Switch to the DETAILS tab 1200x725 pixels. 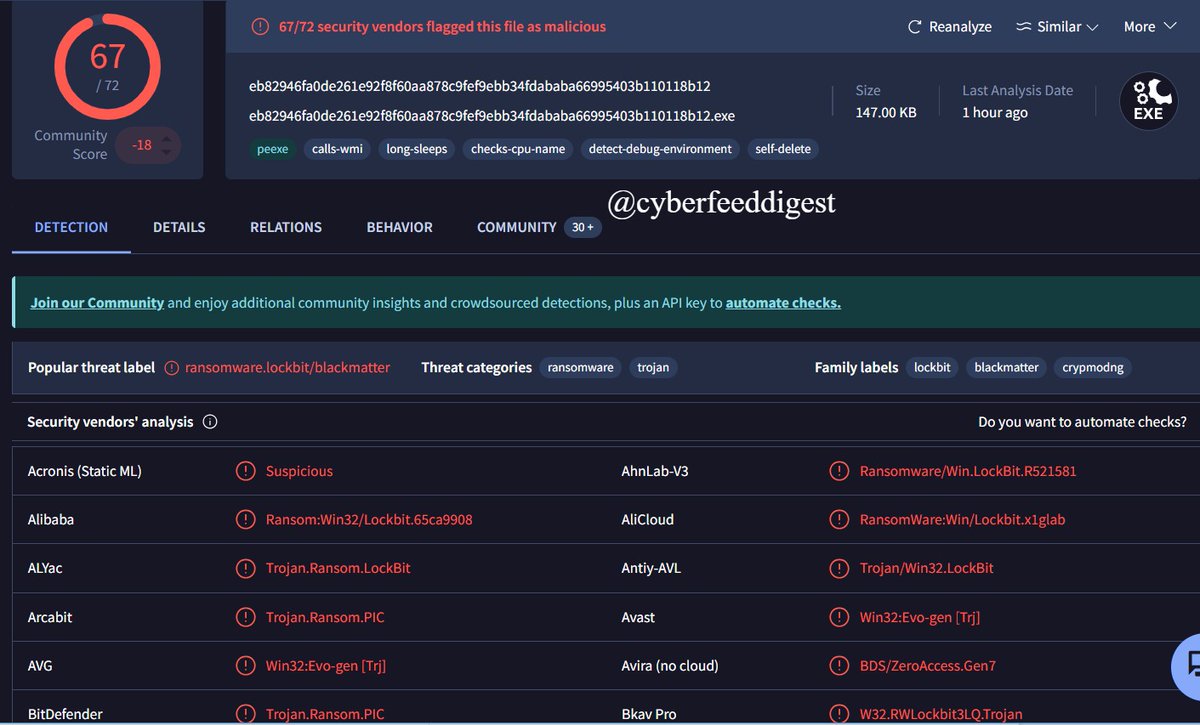point(179,227)
